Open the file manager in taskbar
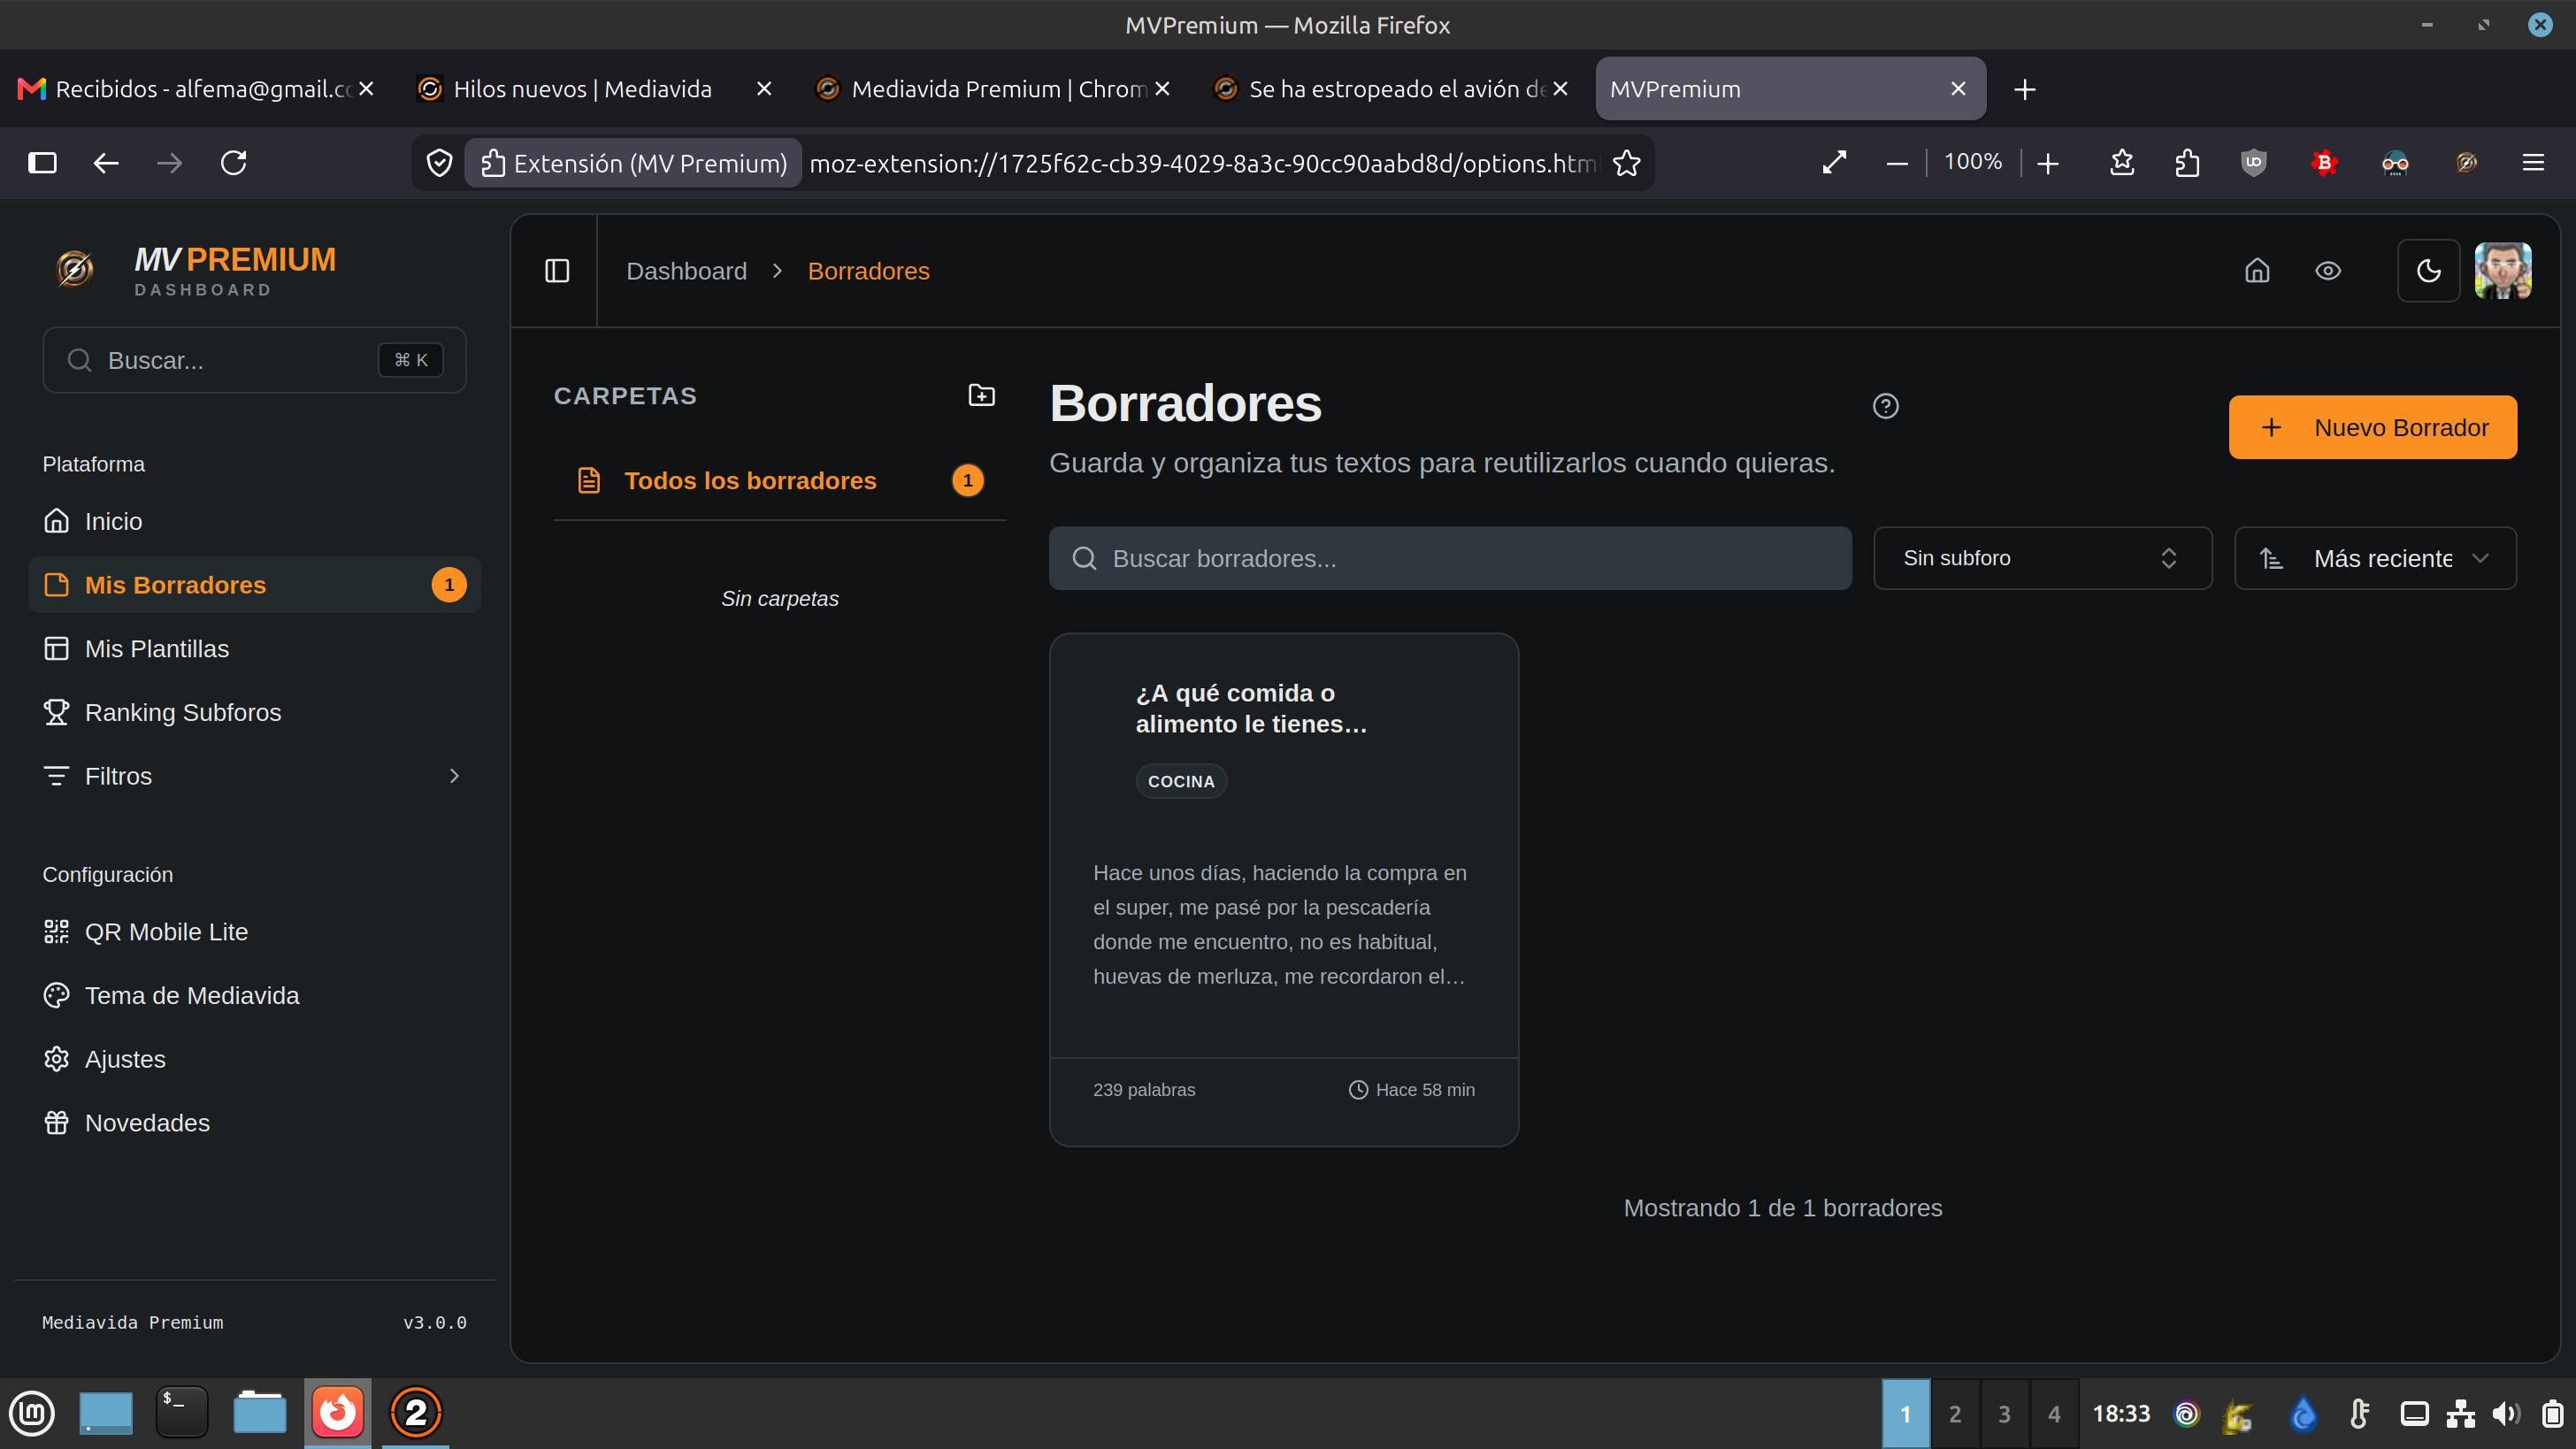The height and width of the screenshot is (1449, 2576). (x=259, y=1413)
